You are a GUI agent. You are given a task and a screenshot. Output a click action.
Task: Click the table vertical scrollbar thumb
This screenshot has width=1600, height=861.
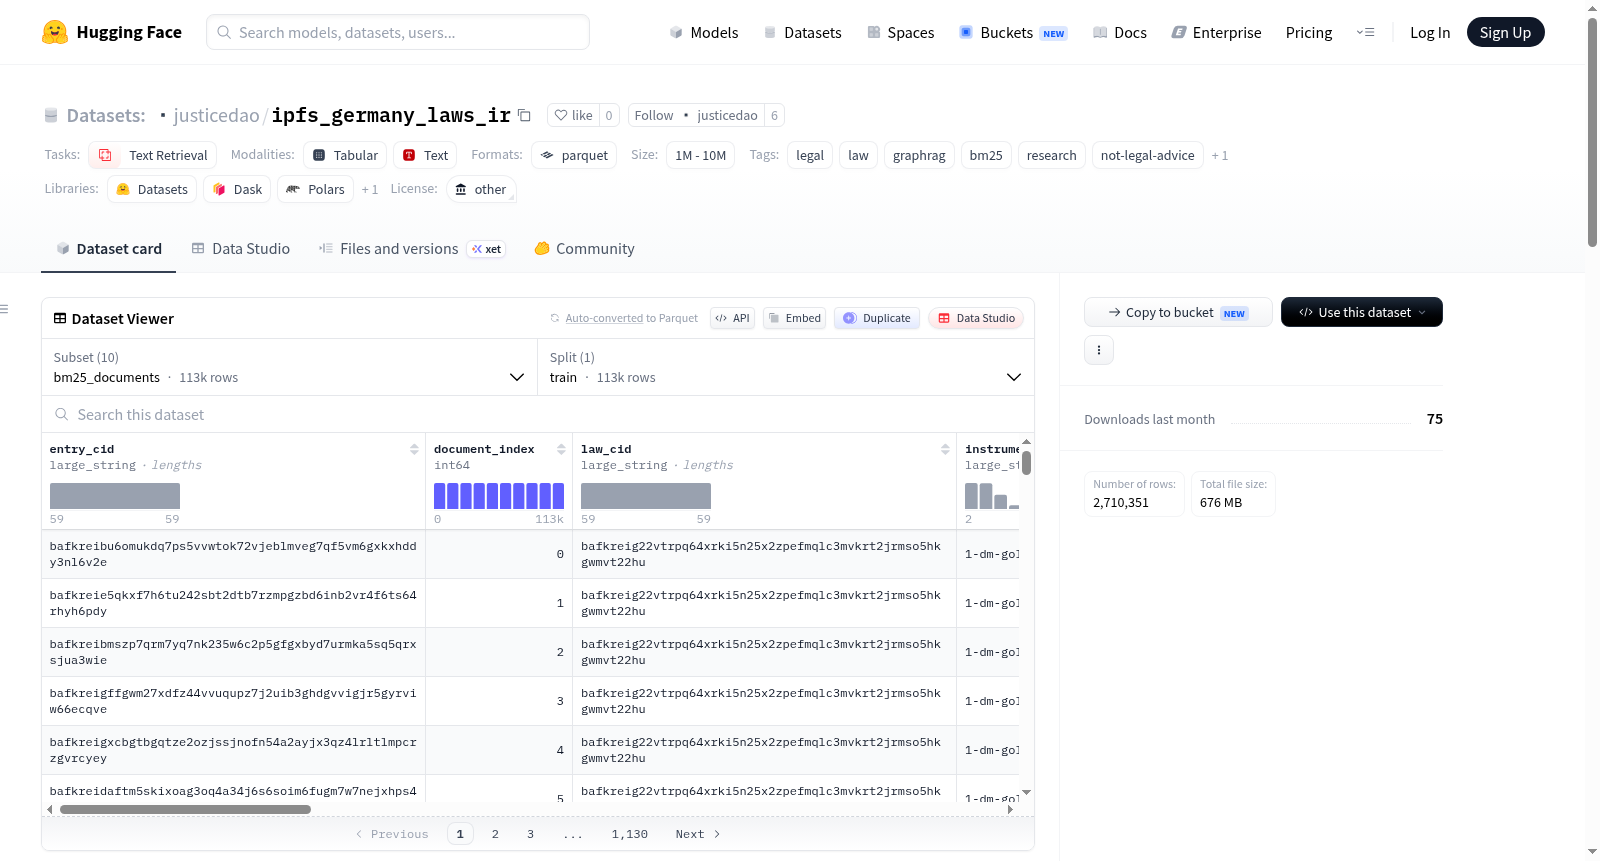[x=1026, y=463]
